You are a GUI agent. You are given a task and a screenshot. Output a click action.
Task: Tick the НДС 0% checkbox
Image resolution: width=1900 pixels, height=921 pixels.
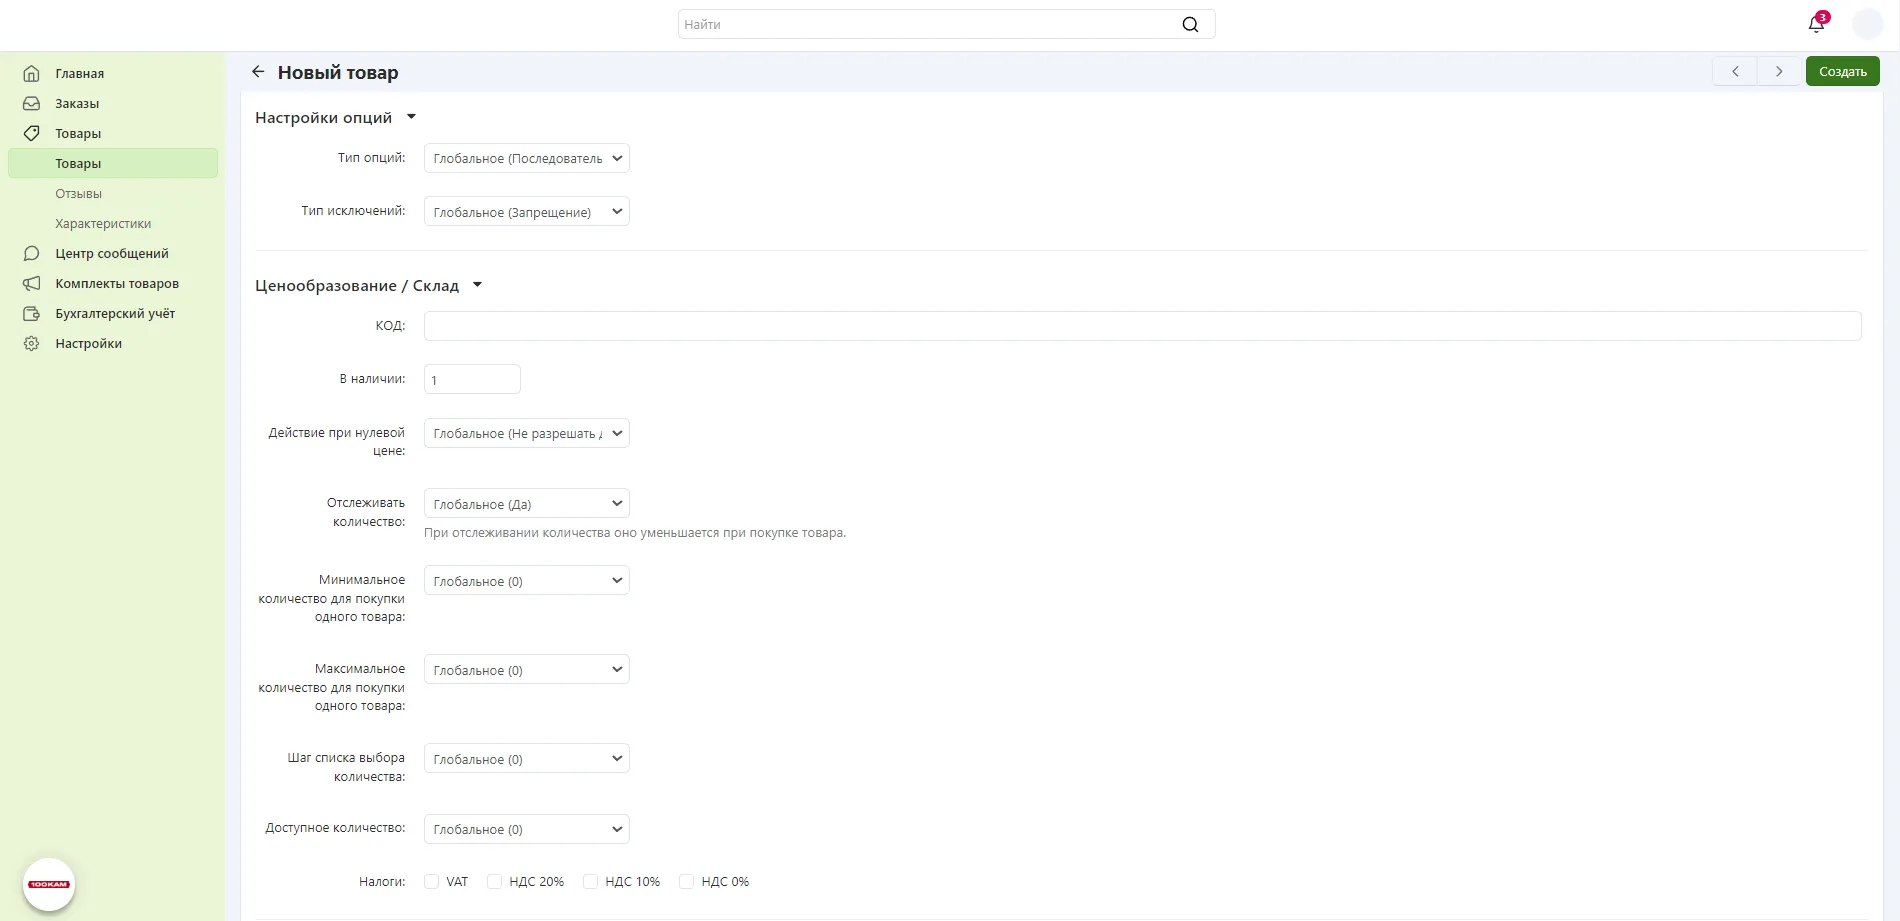pyautogui.click(x=686, y=882)
